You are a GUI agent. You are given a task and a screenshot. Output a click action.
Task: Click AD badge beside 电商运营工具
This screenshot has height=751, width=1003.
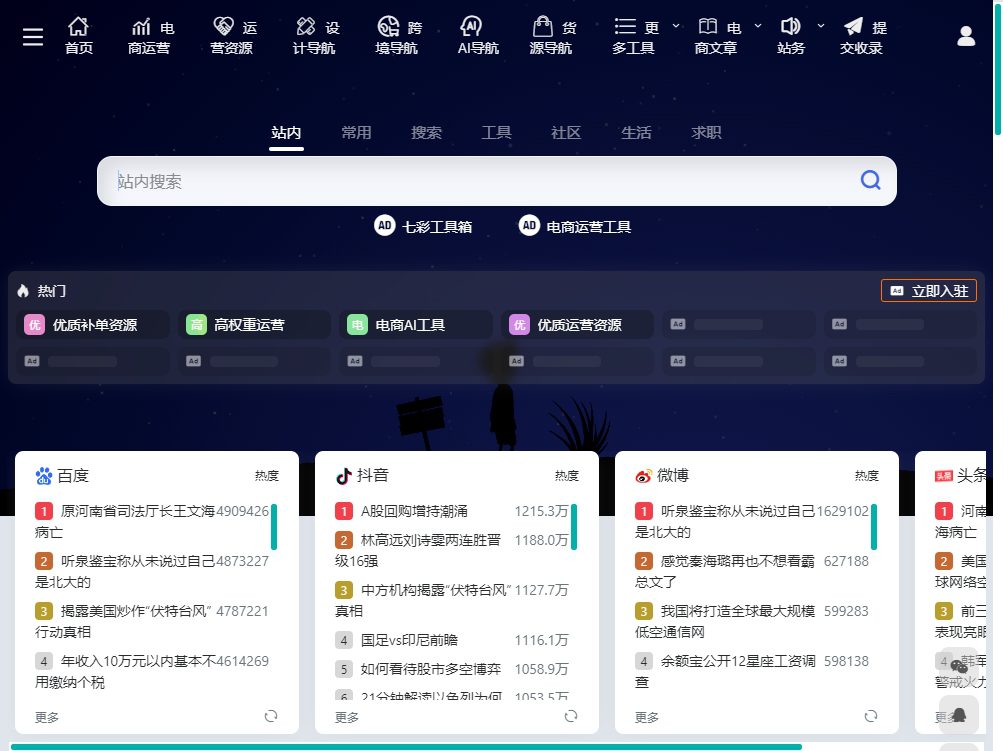pyautogui.click(x=529, y=225)
